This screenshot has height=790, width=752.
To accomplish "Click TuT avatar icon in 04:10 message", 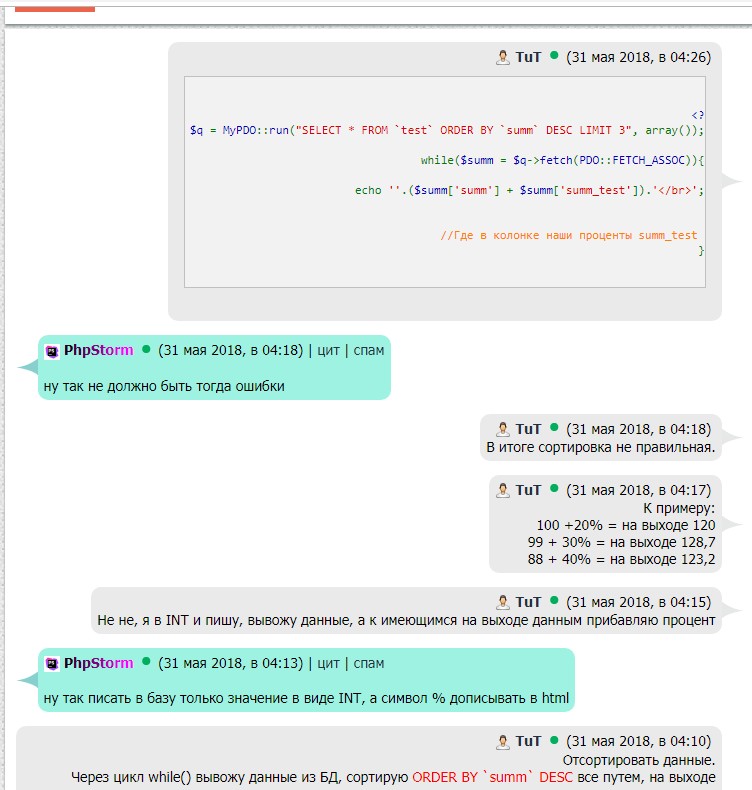I will [503, 742].
